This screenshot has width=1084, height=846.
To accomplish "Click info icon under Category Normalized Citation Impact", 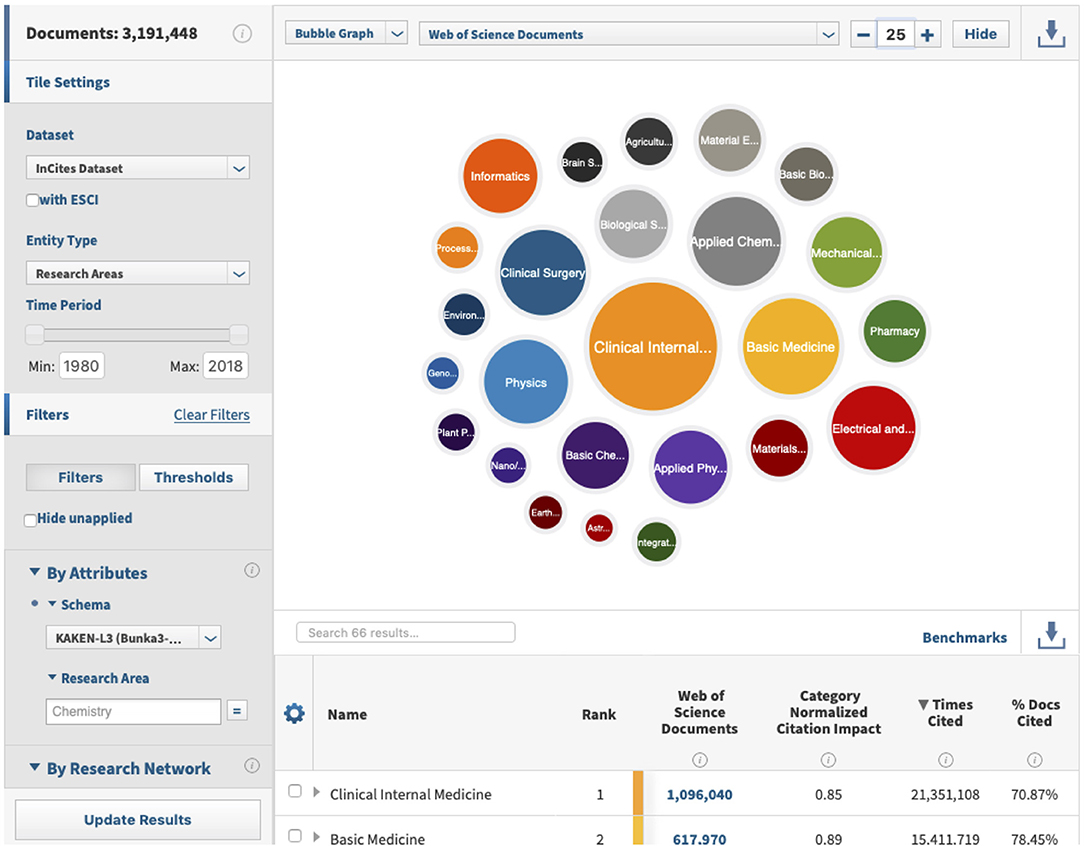I will pos(828,760).
